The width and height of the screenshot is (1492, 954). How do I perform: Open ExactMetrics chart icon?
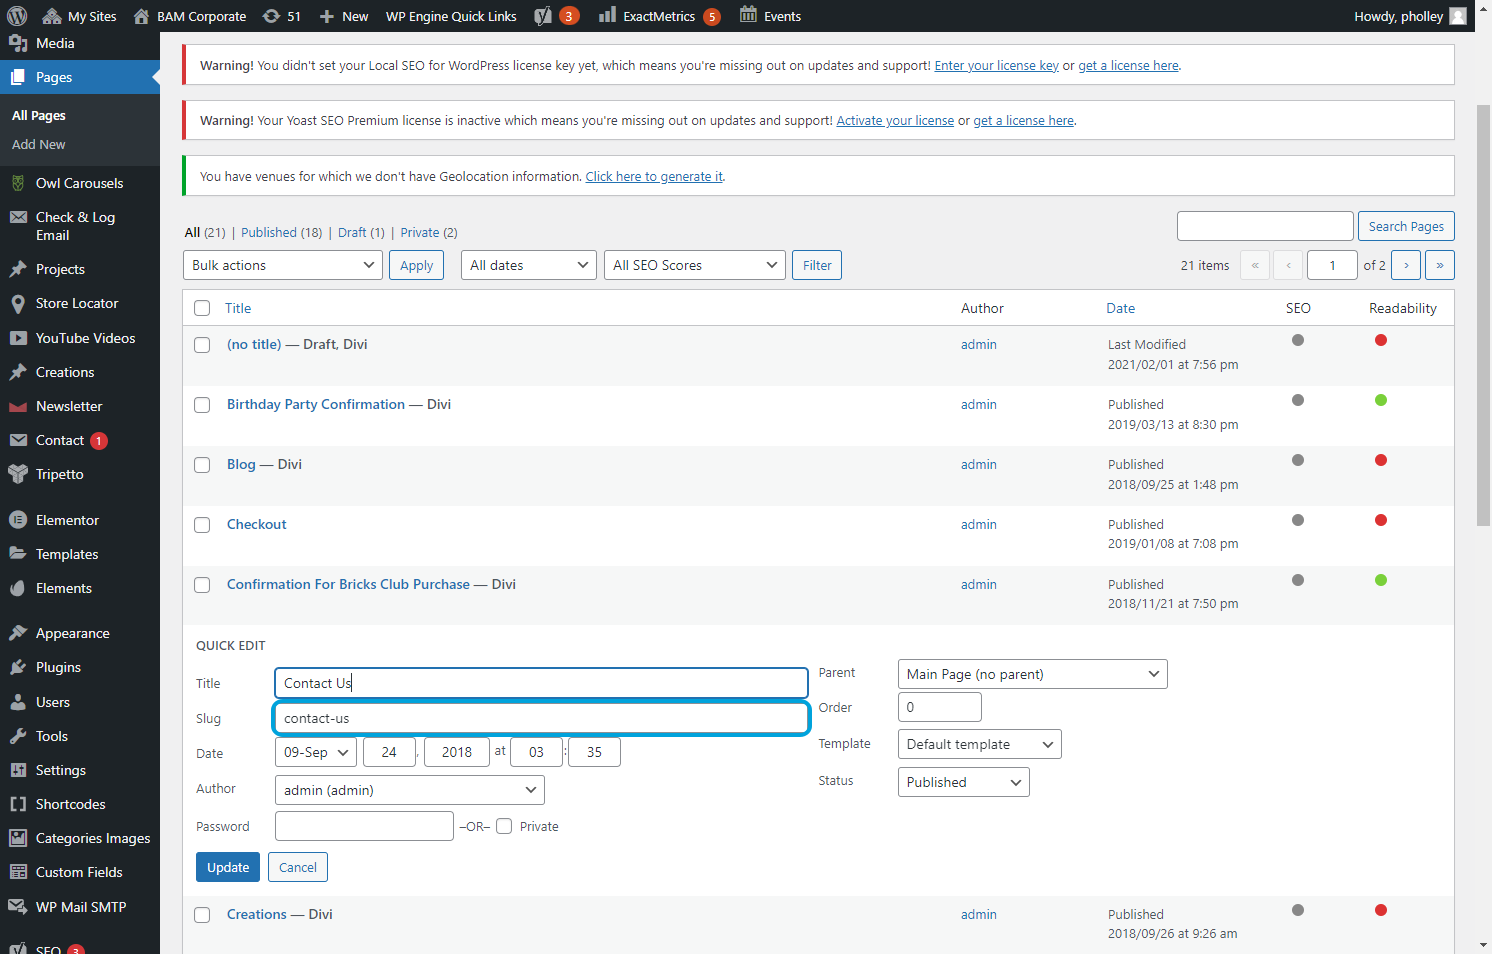click(607, 15)
